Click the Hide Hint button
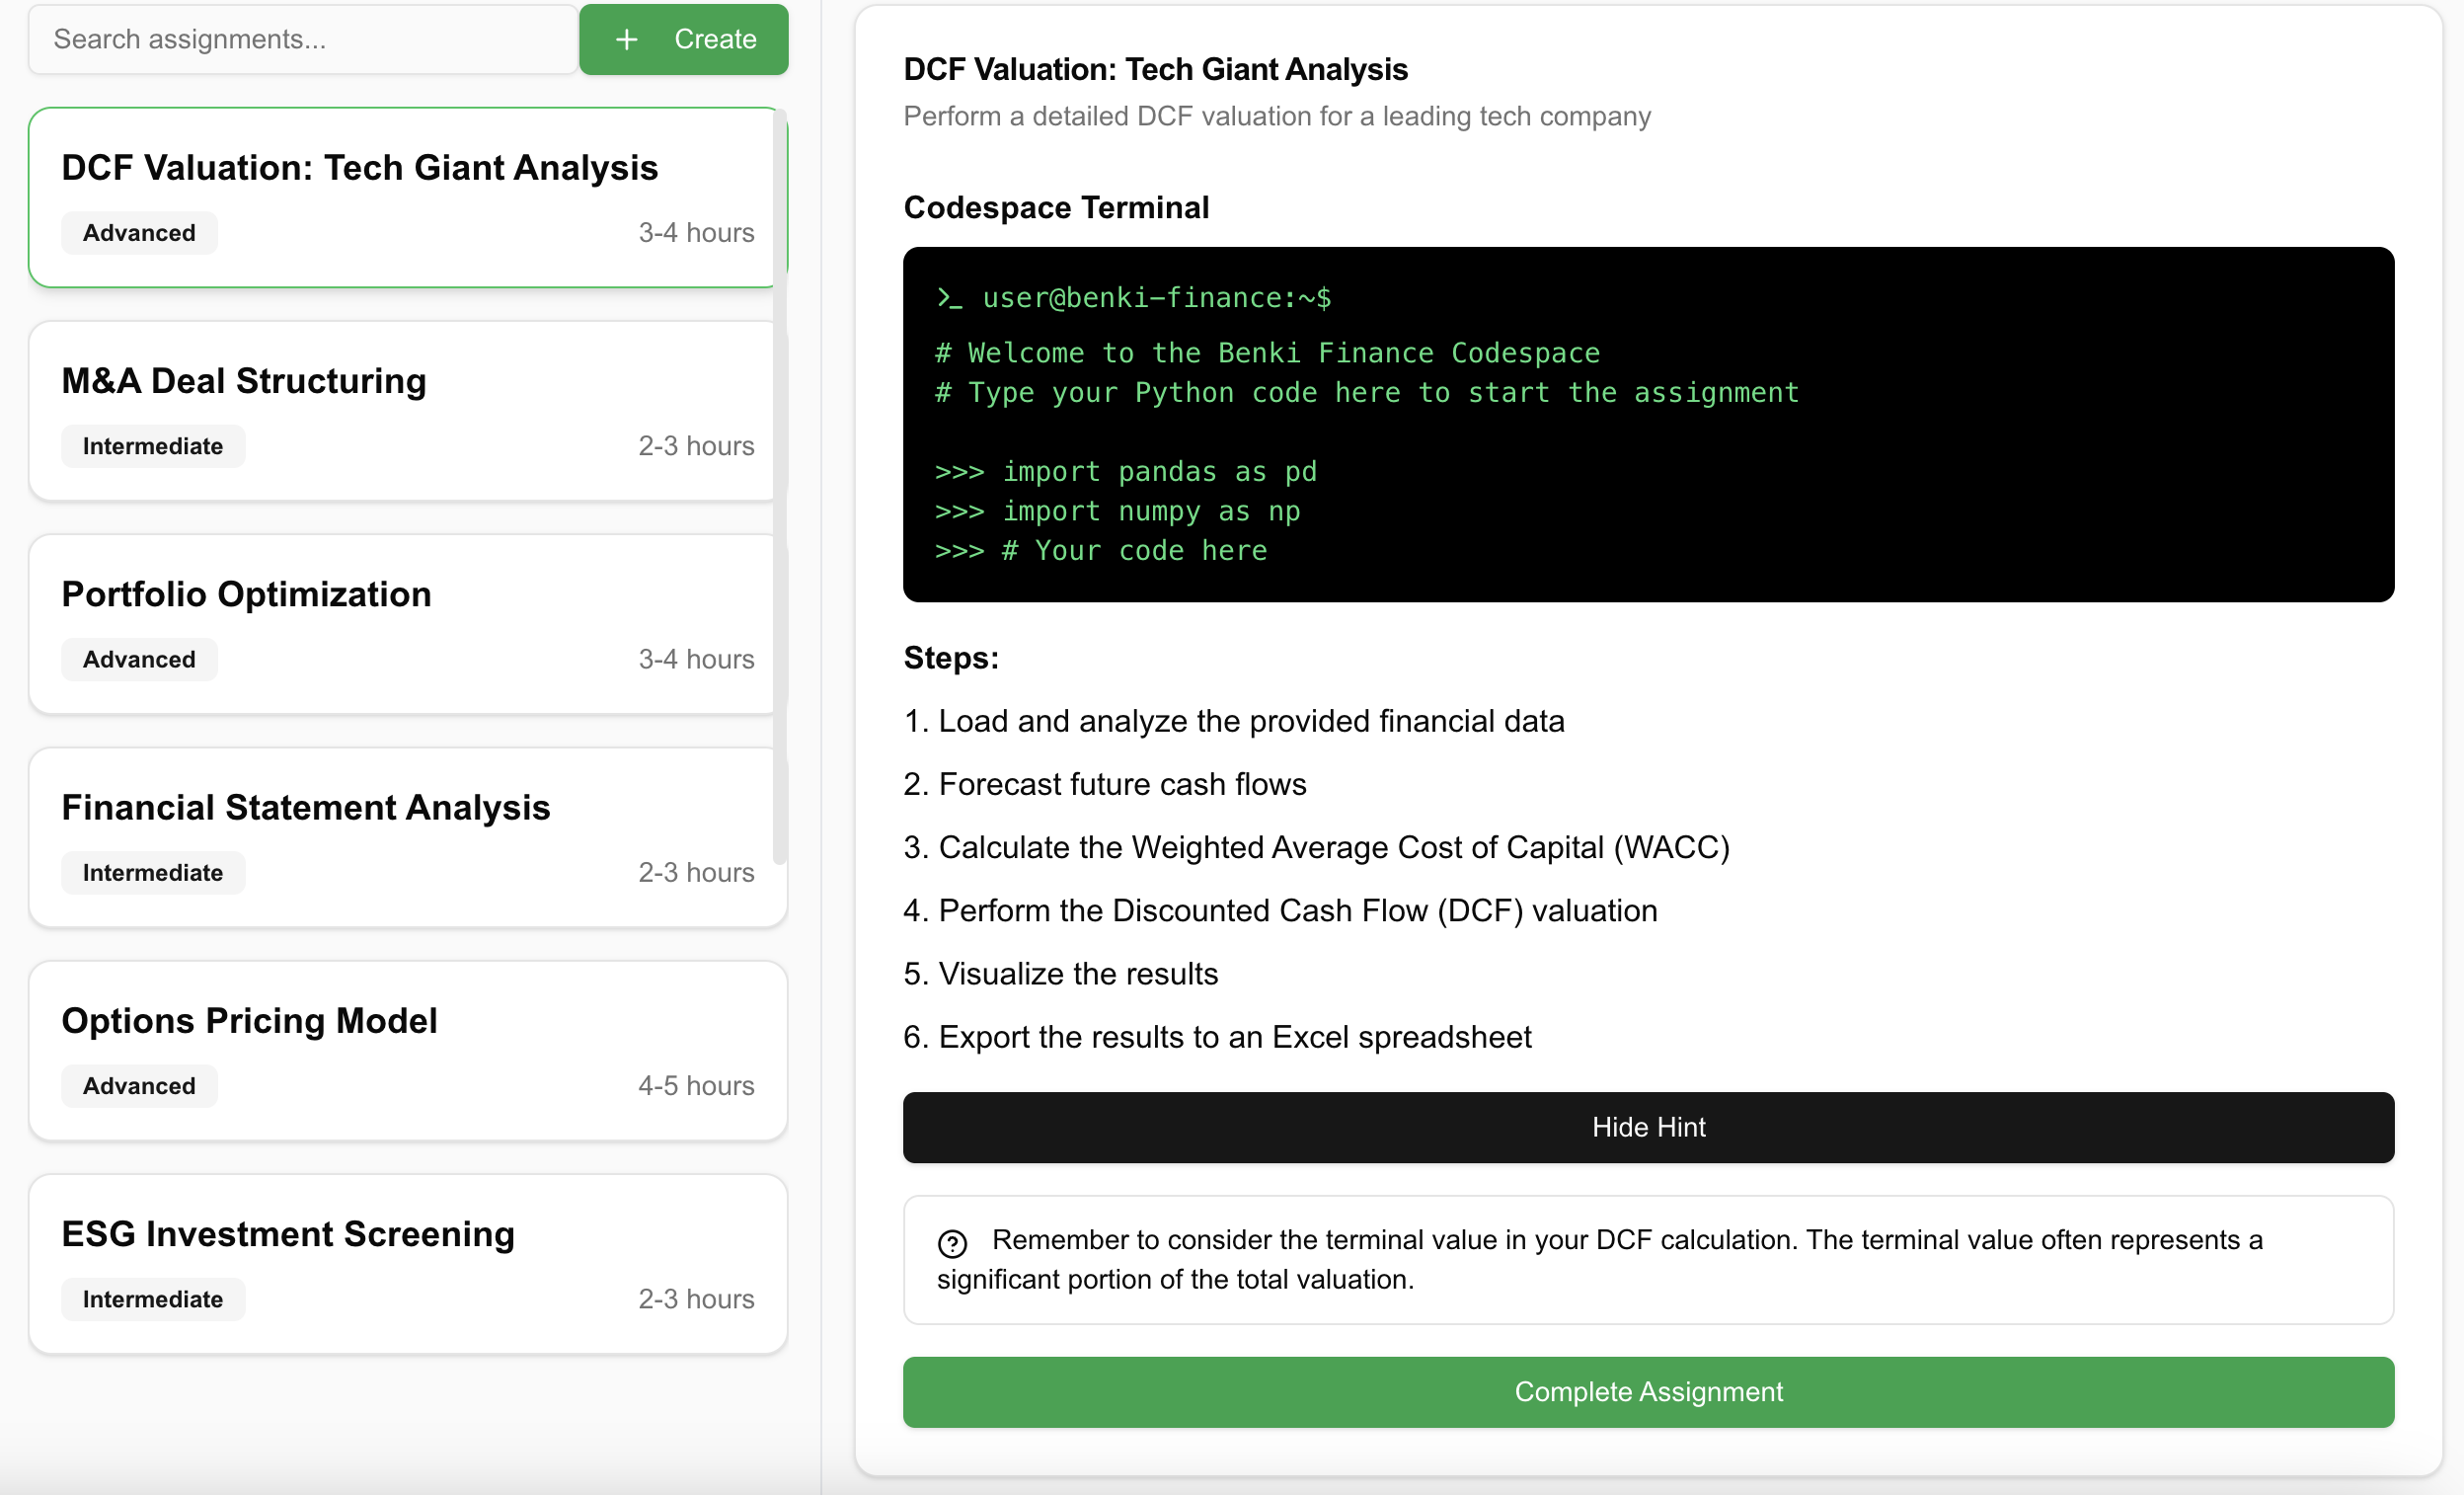The width and height of the screenshot is (2464, 1495). coord(1647,1127)
